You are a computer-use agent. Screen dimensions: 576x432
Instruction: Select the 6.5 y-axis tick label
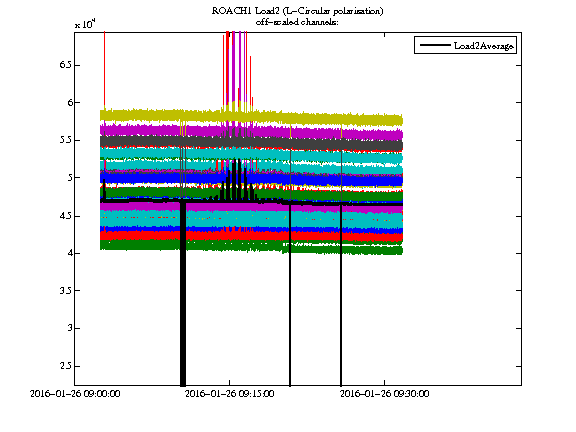point(64,65)
